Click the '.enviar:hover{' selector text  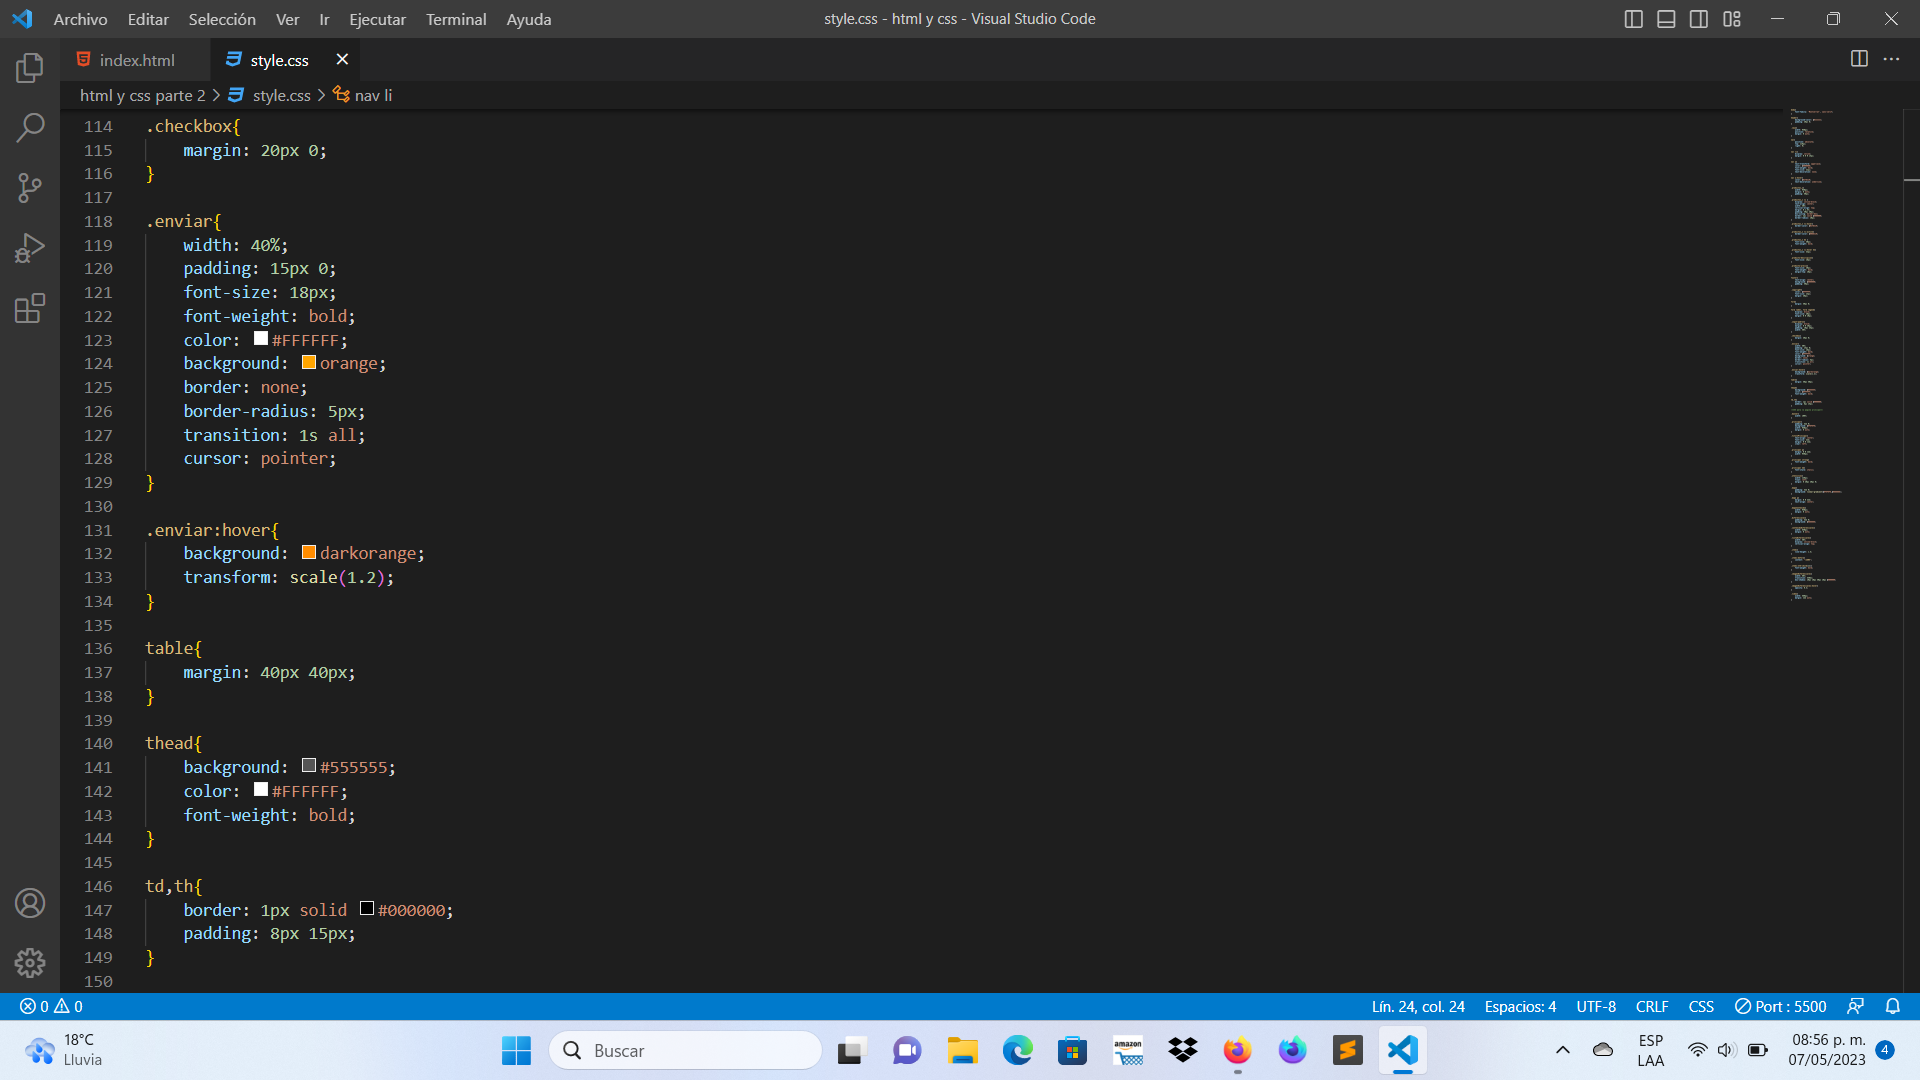pos(212,530)
